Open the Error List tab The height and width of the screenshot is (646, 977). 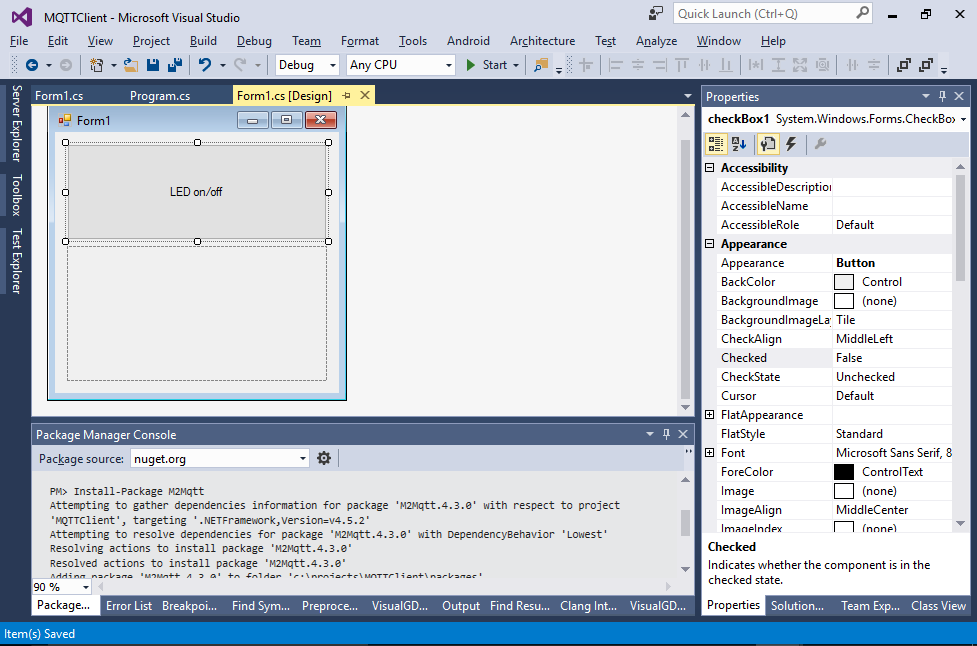click(x=129, y=606)
